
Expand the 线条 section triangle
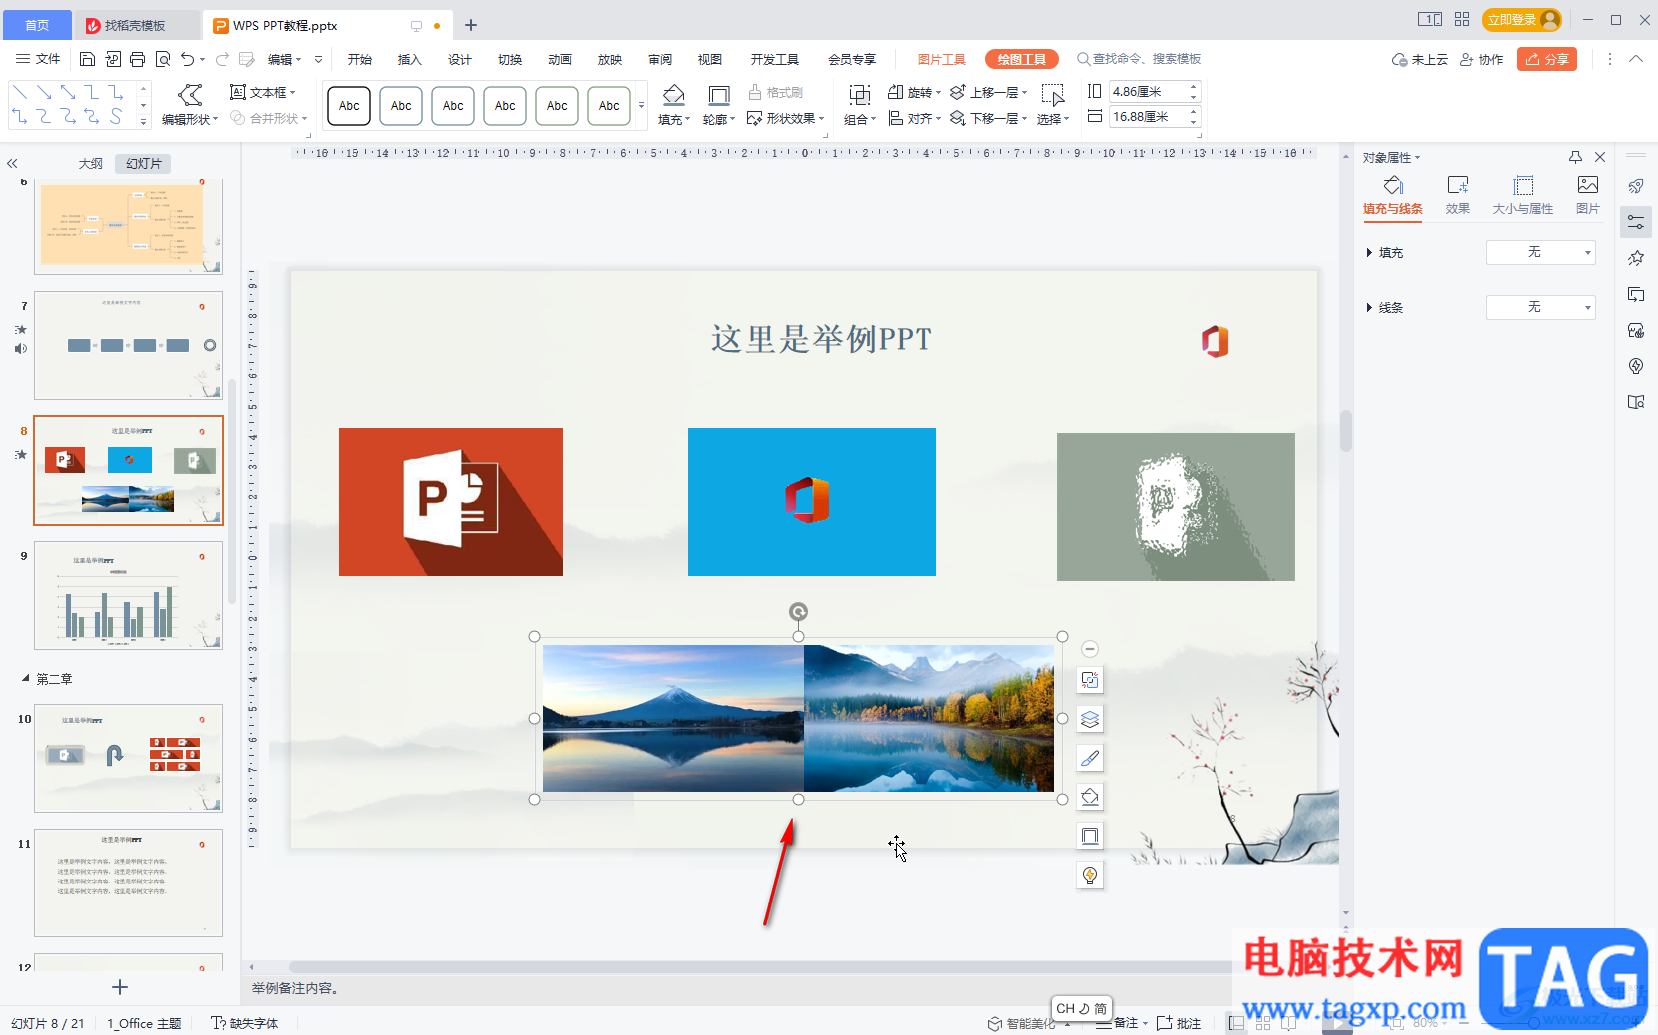pos(1369,308)
